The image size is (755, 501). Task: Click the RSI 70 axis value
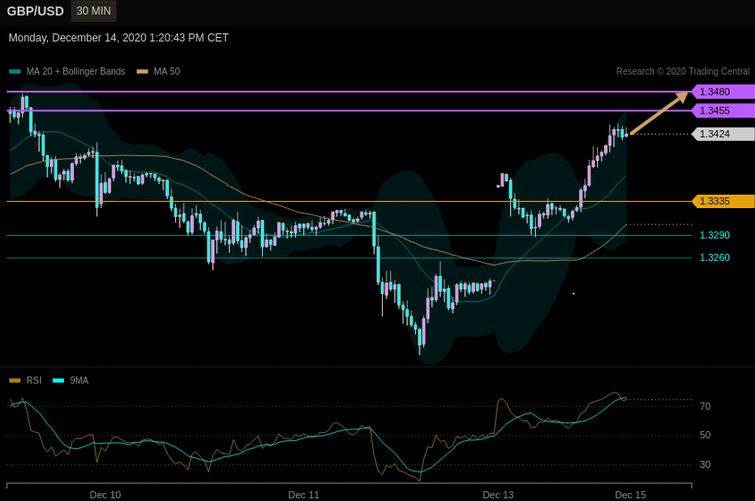(705, 407)
